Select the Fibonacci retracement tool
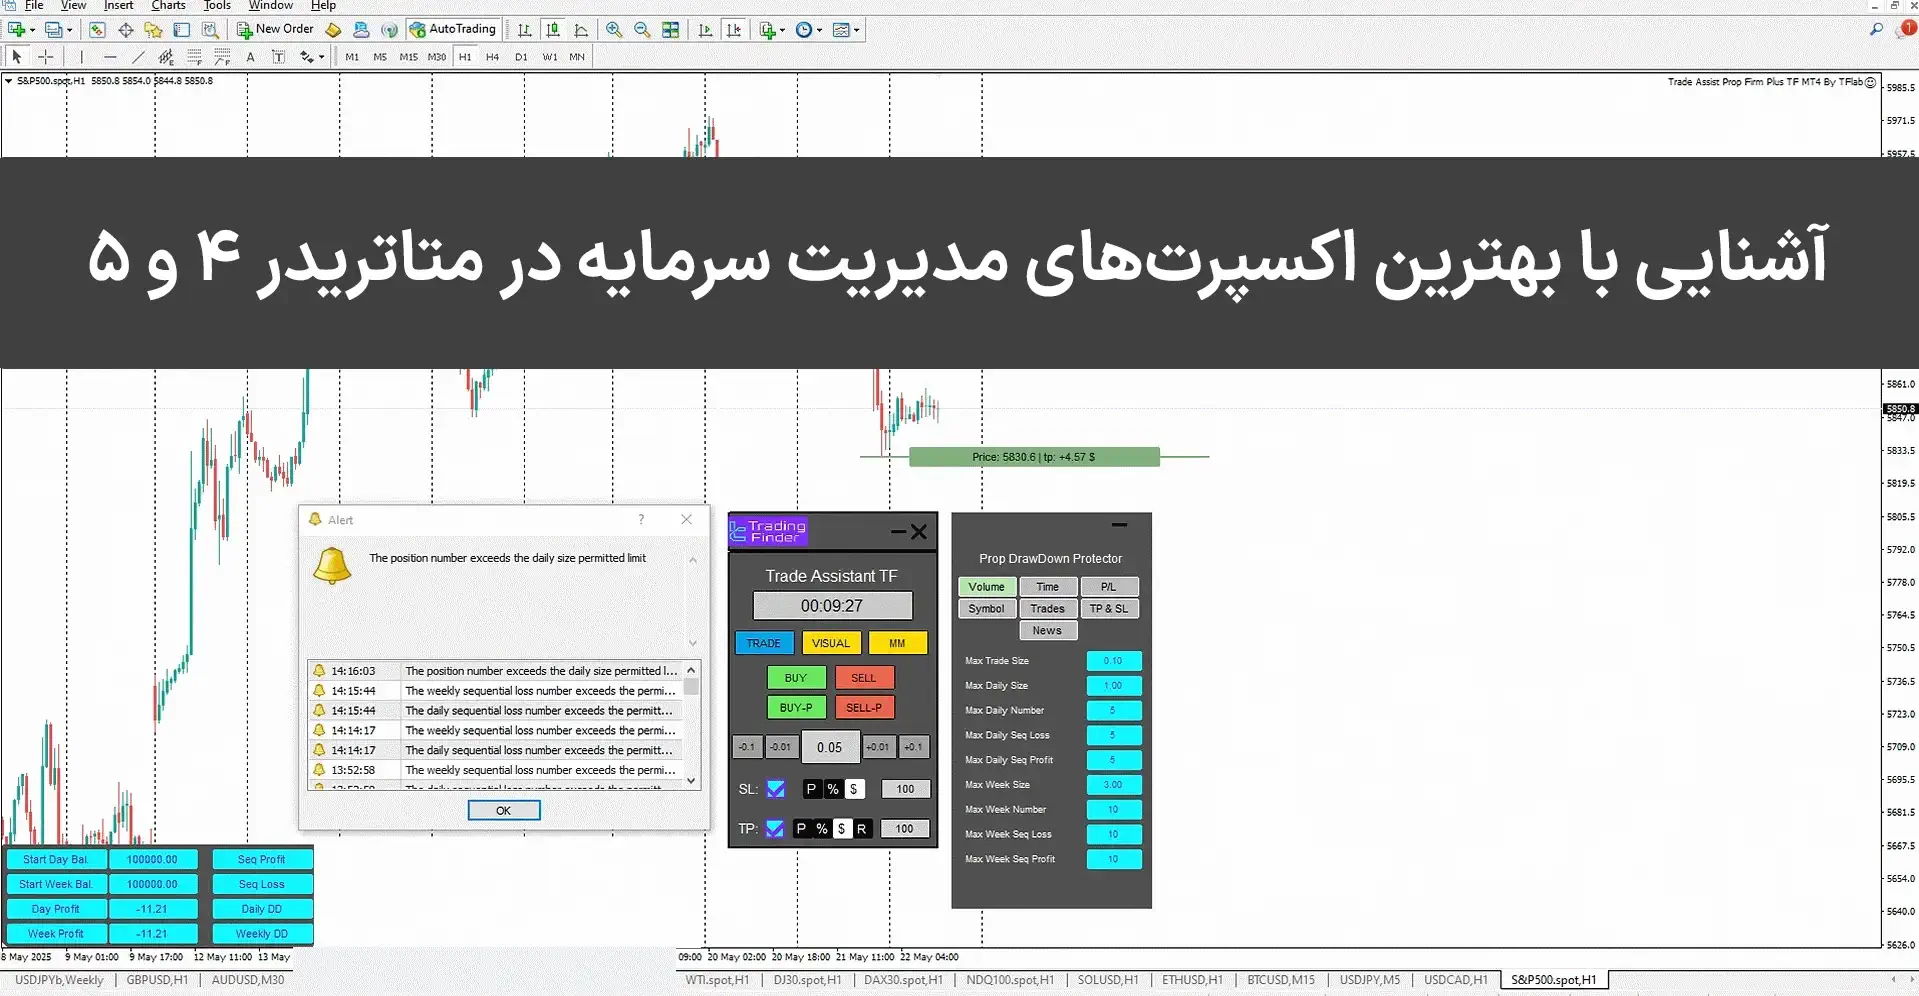The width and height of the screenshot is (1919, 996). coord(193,57)
